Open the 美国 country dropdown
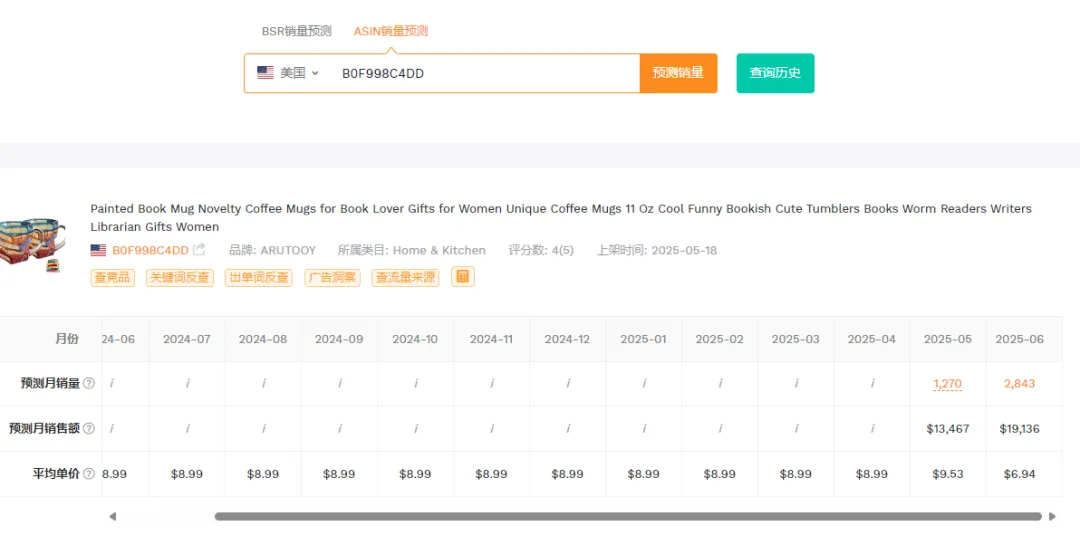The width and height of the screenshot is (1080, 545). [299, 73]
